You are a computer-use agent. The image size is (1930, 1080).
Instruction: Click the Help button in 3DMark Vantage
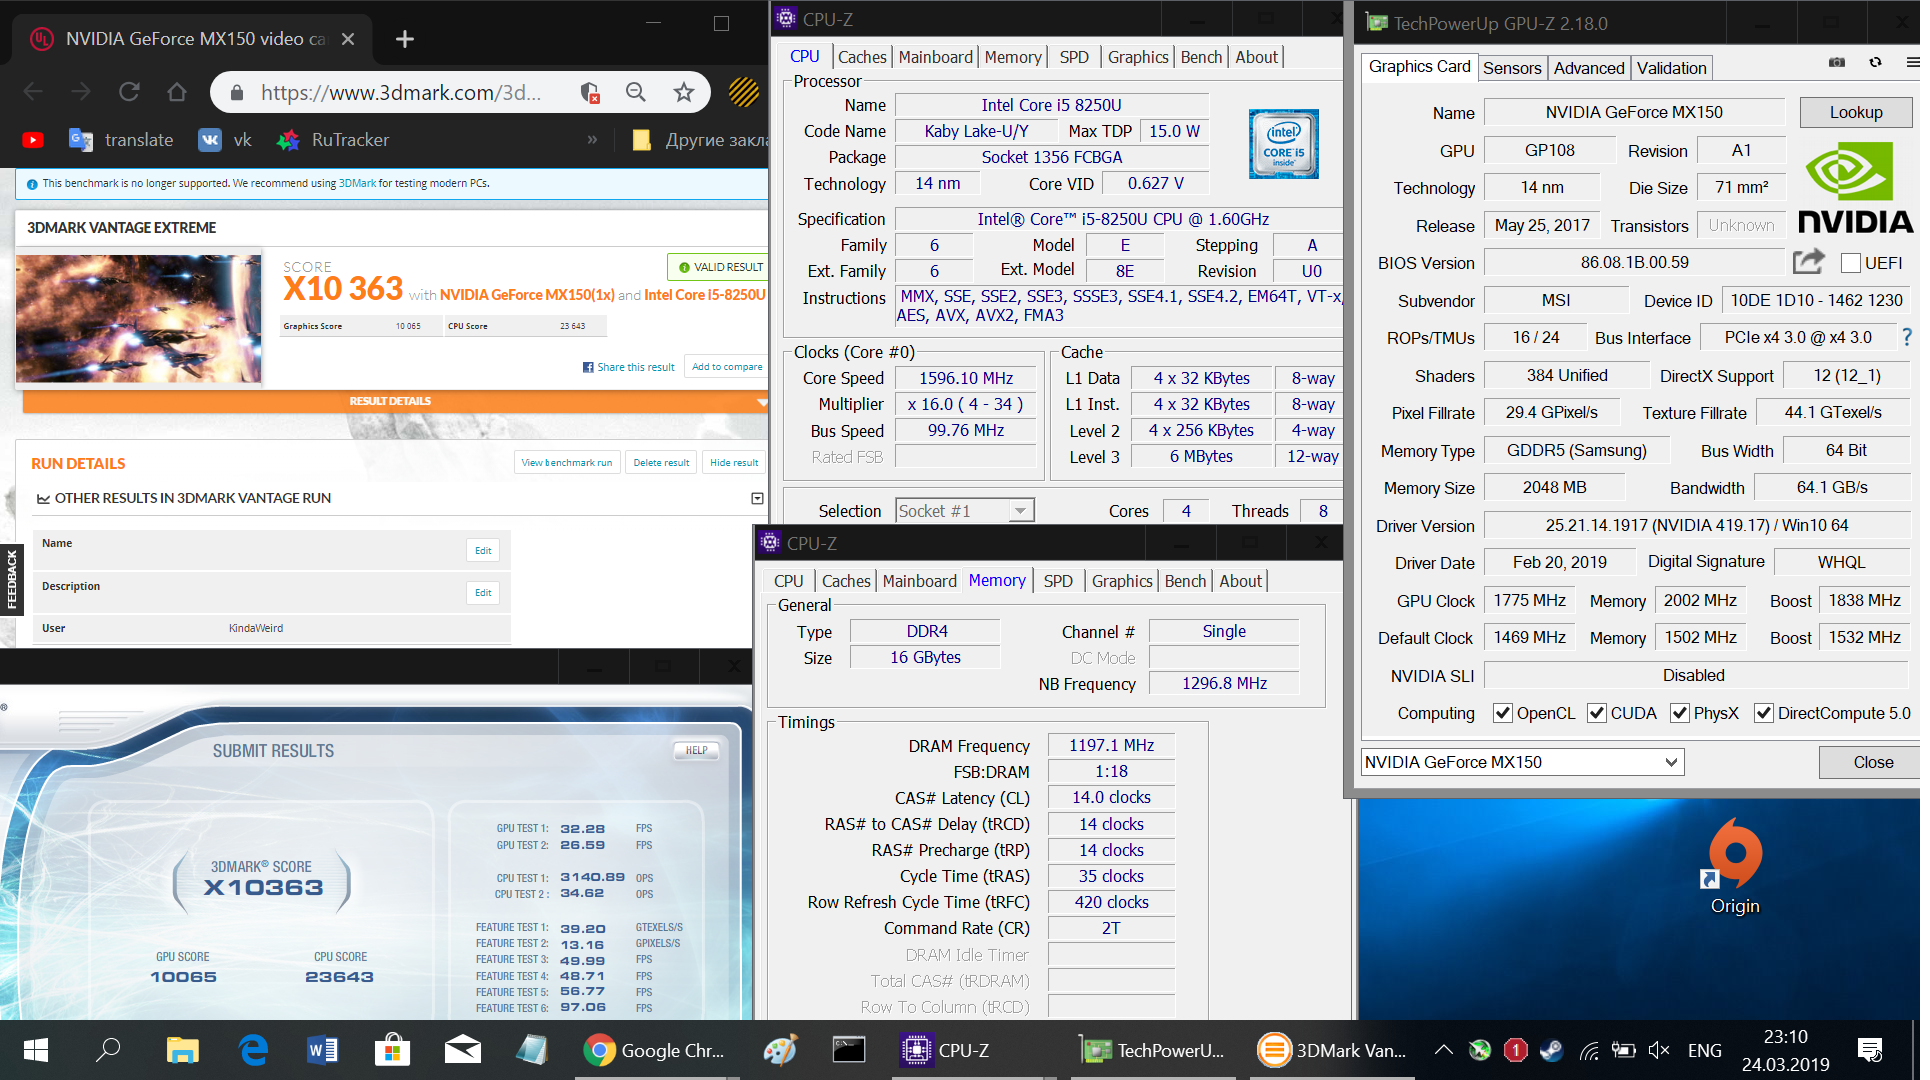click(697, 750)
